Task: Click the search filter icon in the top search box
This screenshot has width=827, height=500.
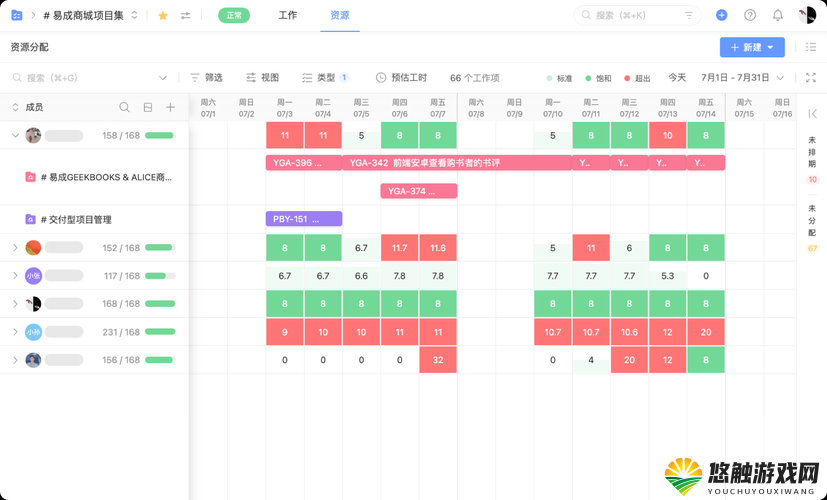Action: 689,15
